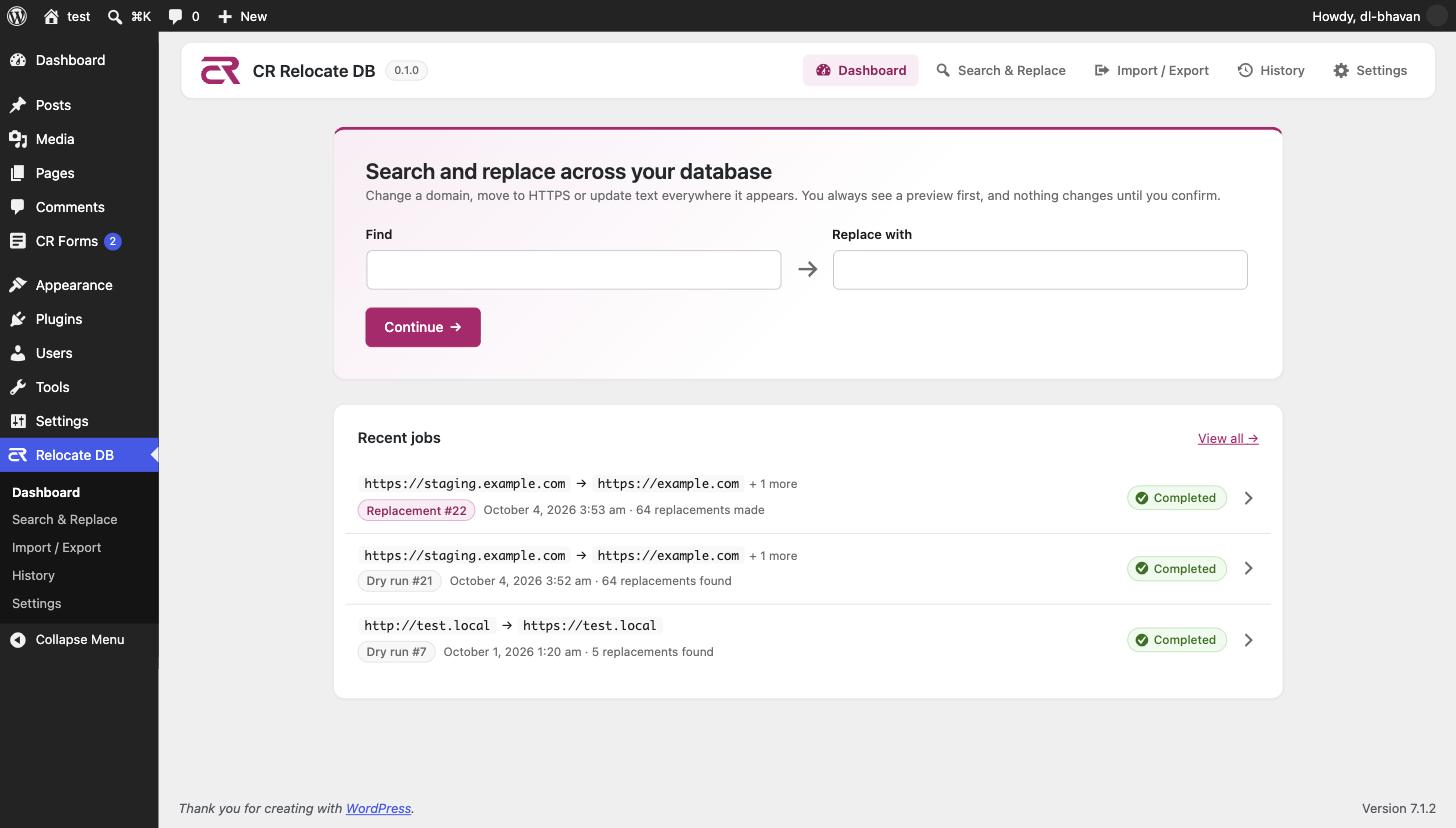The image size is (1456, 828).
Task: Open the Howdy, dl-bhavan account menu
Action: click(x=1378, y=16)
